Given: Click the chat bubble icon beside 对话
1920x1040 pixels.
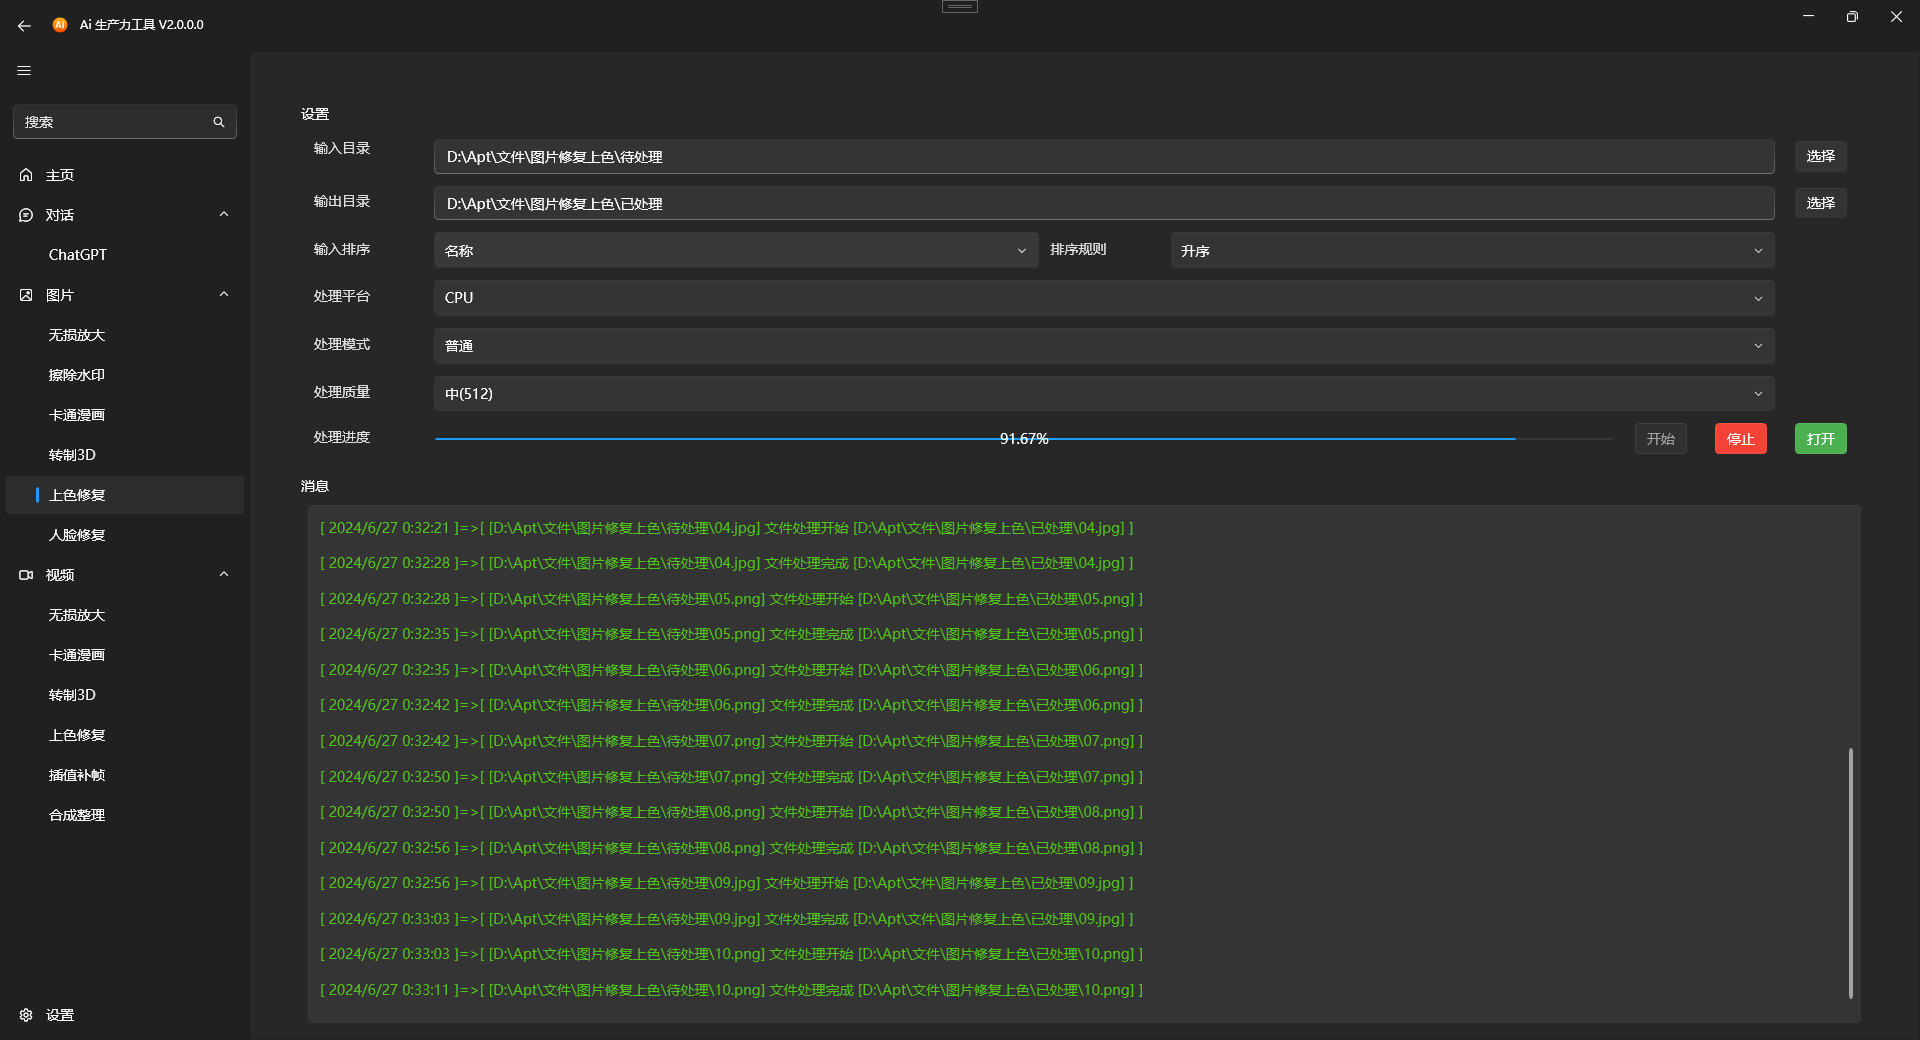Looking at the screenshot, I should (x=26, y=215).
